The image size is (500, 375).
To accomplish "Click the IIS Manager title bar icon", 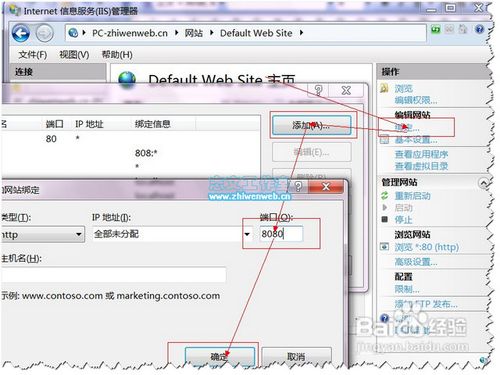I will pyautogui.click(x=15, y=10).
